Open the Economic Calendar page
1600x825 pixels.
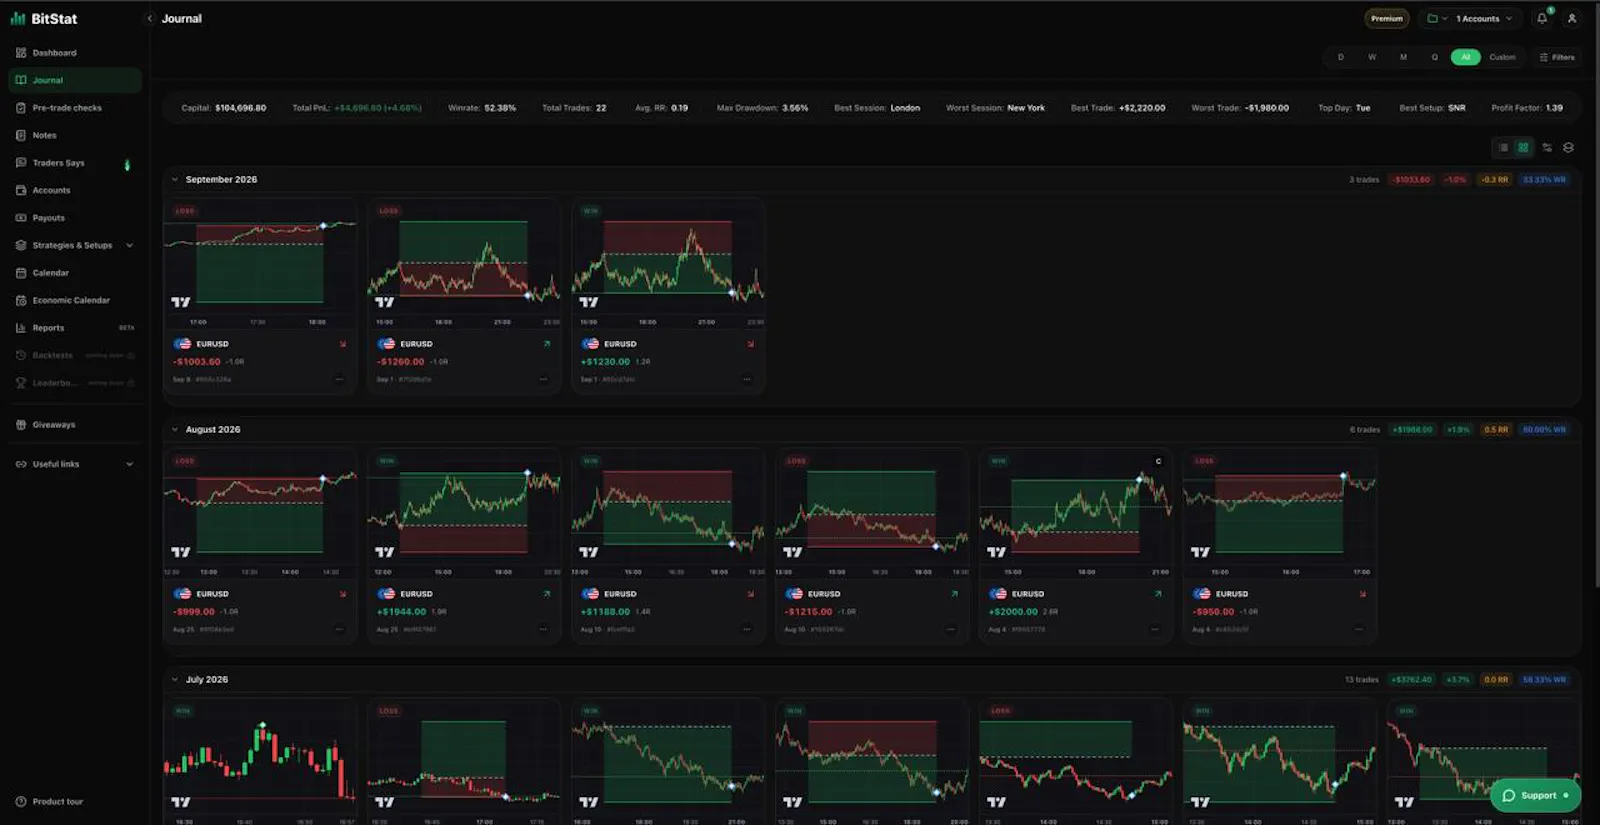[71, 300]
